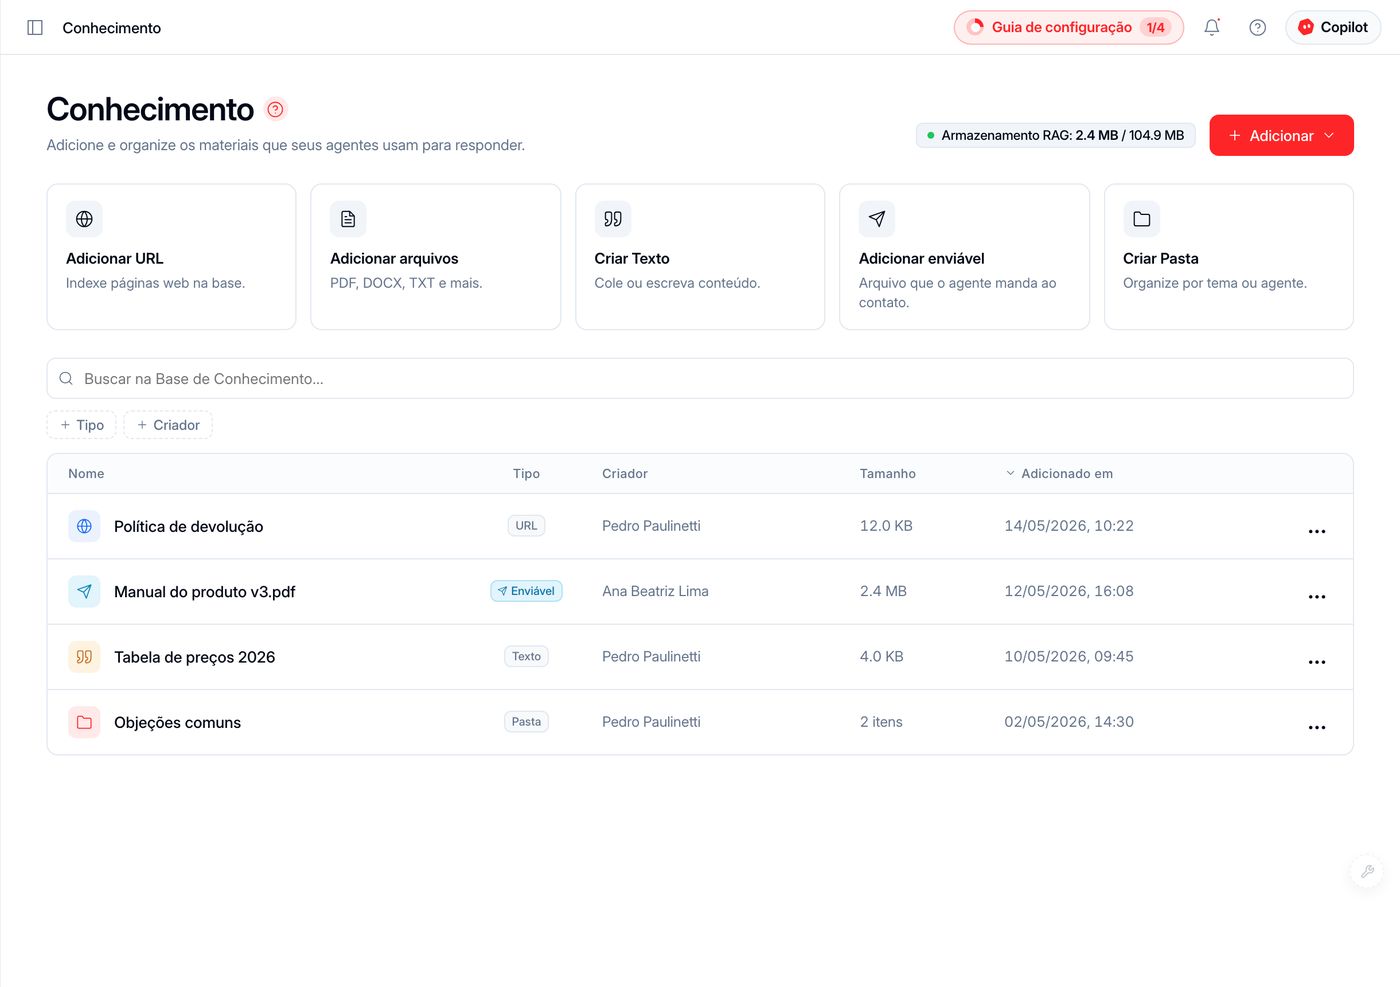The width and height of the screenshot is (1400, 987).
Task: Open the Copilot assistant
Action: (x=1333, y=28)
